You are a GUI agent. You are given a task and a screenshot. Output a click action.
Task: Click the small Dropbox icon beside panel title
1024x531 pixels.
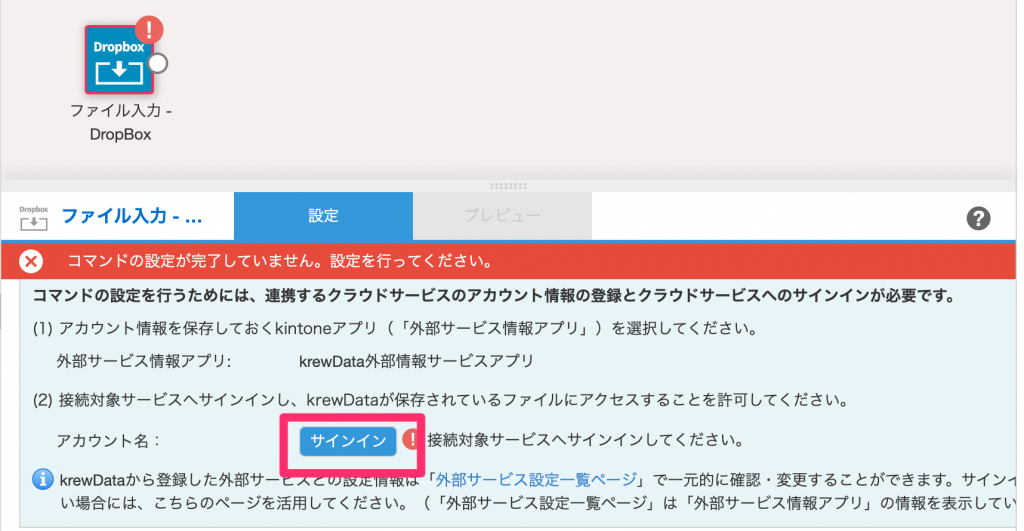coord(33,219)
